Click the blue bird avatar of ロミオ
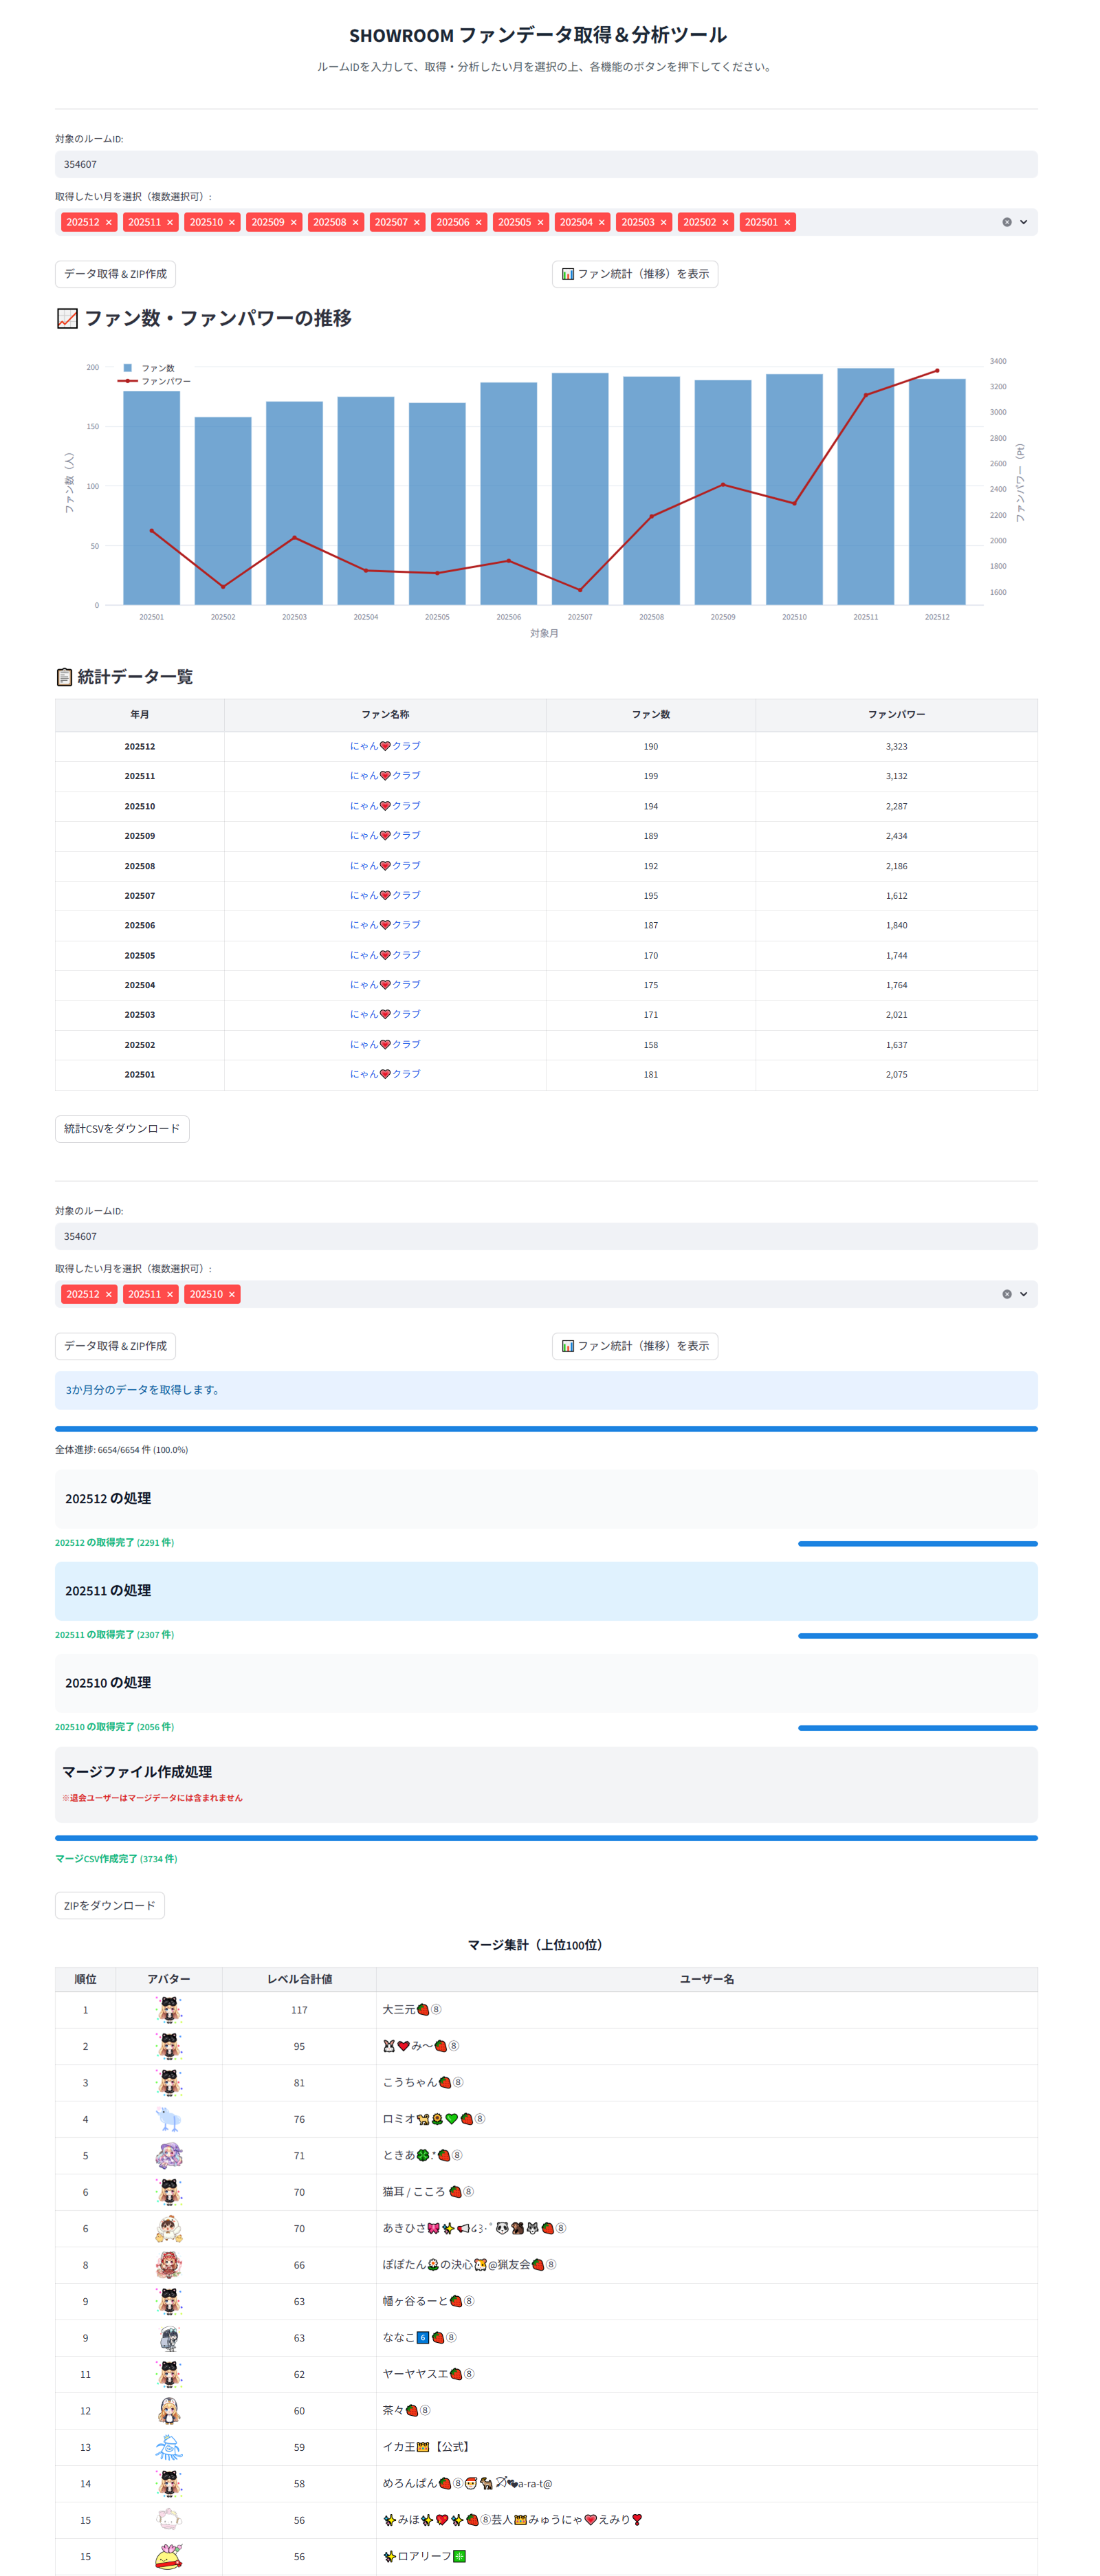Image resolution: width=1100 pixels, height=2576 pixels. (169, 2119)
